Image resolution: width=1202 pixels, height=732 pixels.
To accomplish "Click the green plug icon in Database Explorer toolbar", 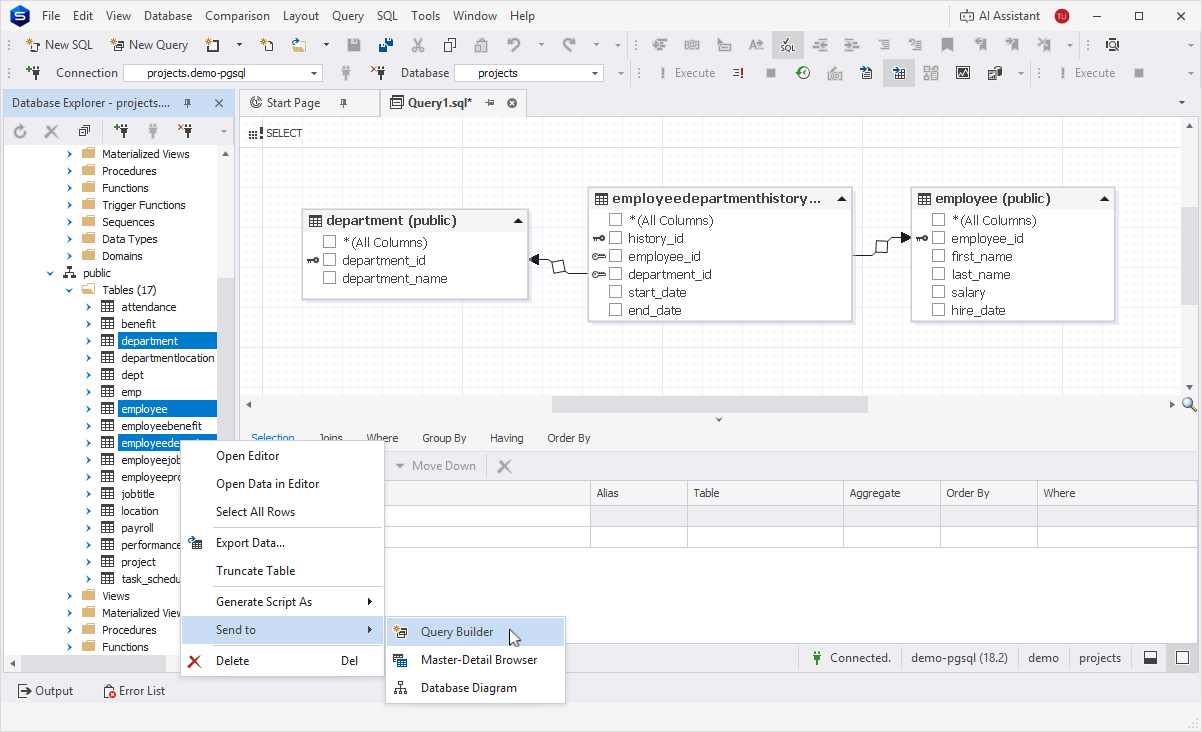I will click(121, 131).
